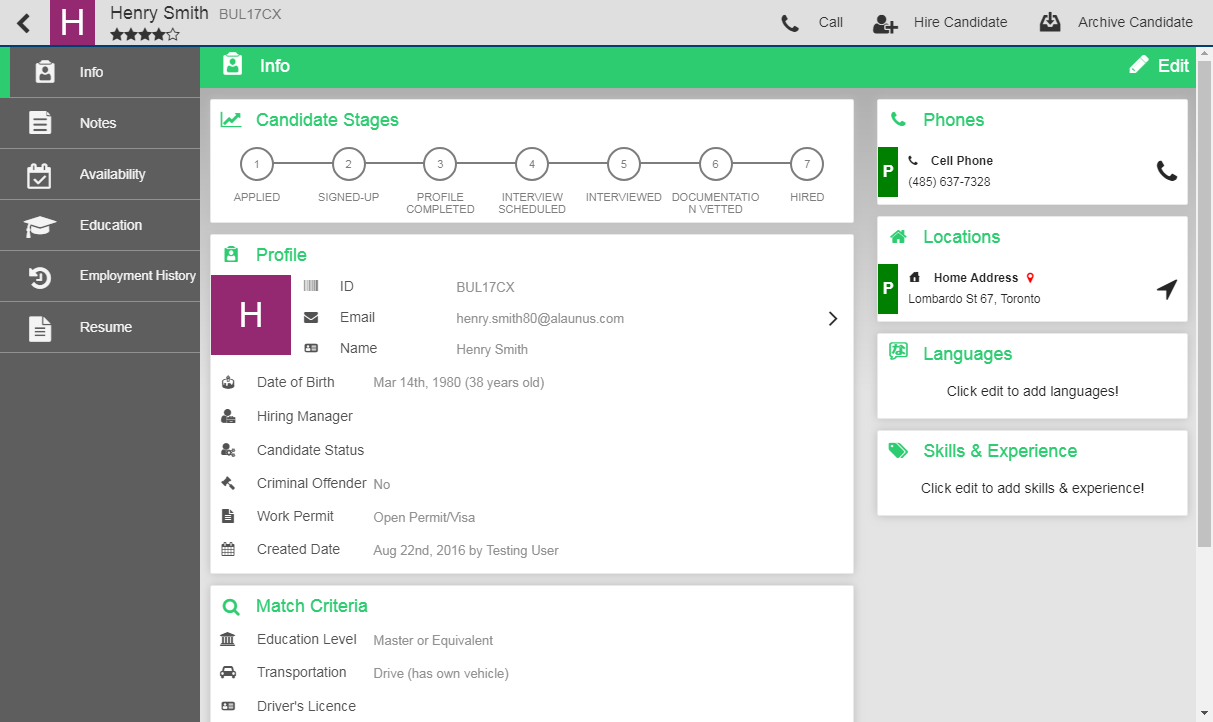Screen dimensions: 1213x722
Task: Navigate to home address with arrow icon
Action: point(1167,289)
